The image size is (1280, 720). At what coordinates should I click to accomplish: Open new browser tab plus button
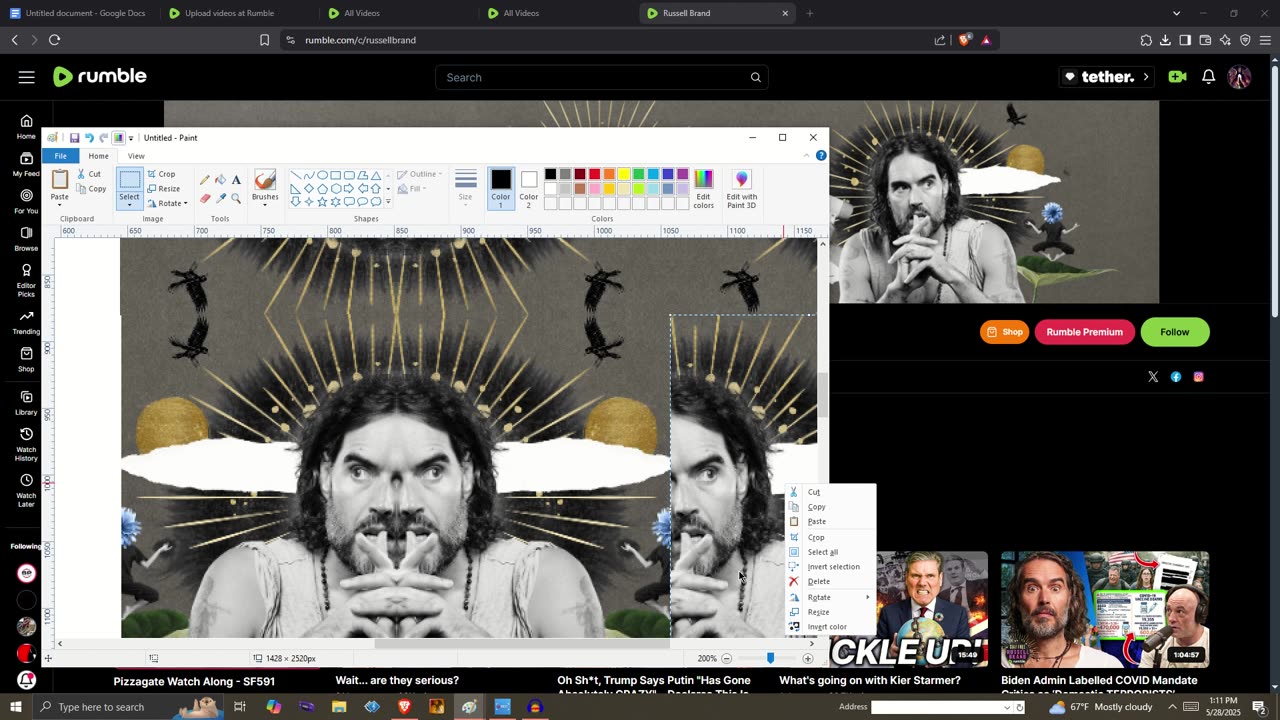click(810, 13)
